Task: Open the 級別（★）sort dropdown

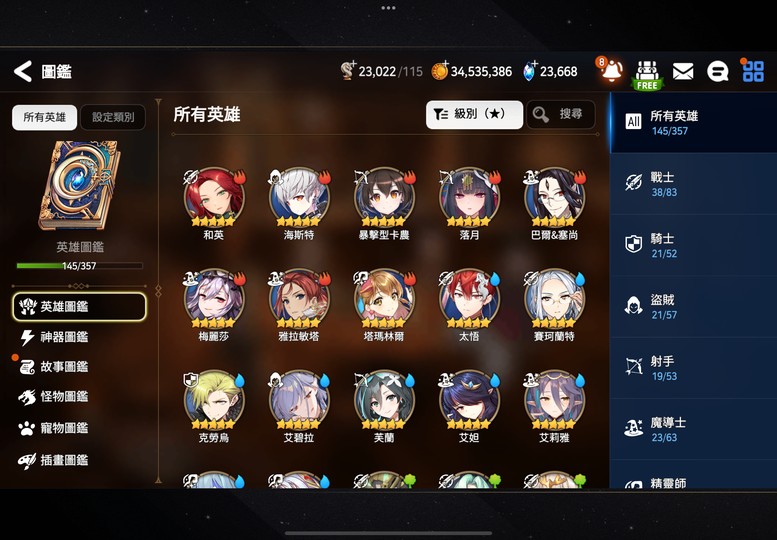Action: [474, 114]
